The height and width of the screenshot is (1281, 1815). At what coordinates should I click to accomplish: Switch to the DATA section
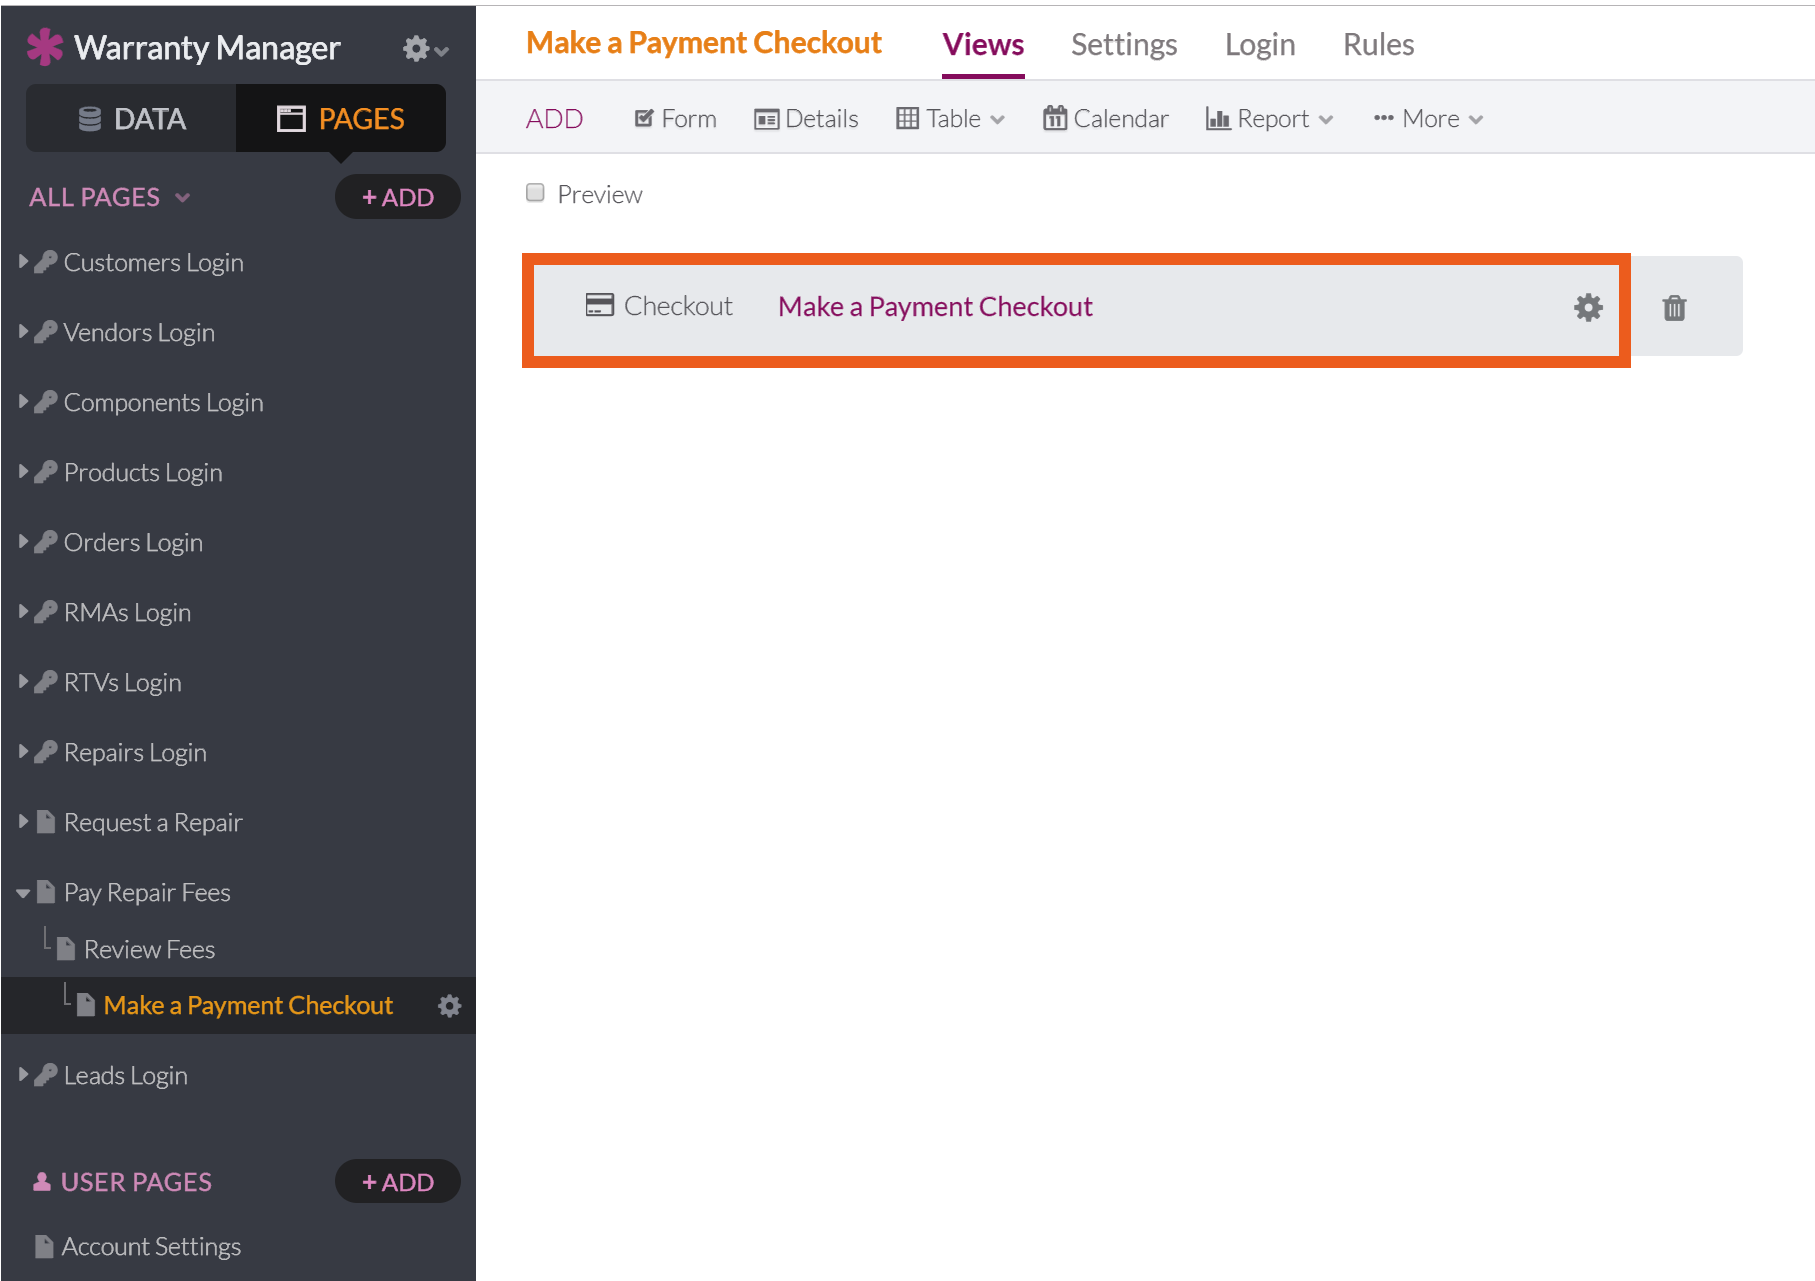132,119
